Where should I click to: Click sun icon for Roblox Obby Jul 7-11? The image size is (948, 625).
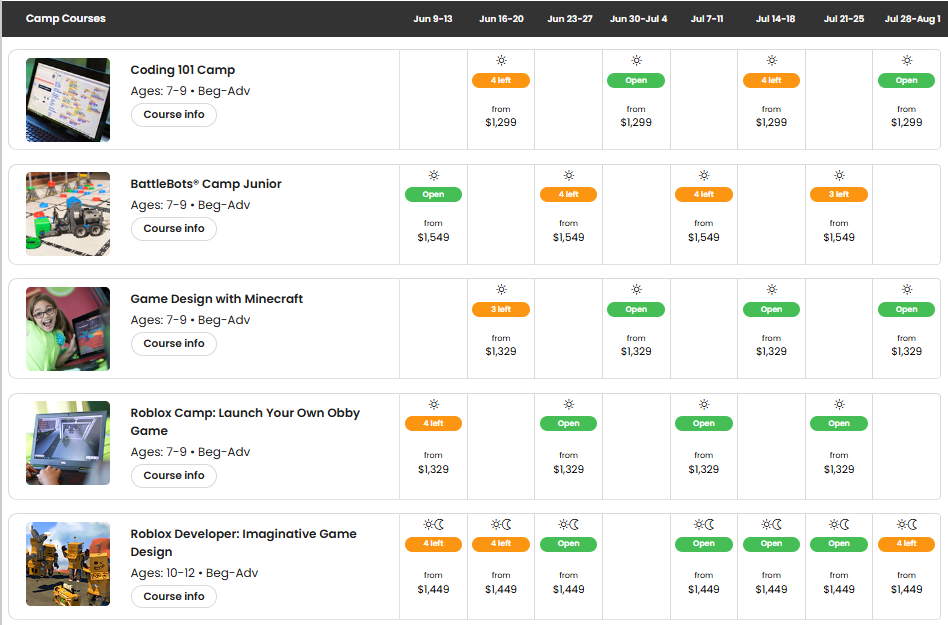coord(704,404)
